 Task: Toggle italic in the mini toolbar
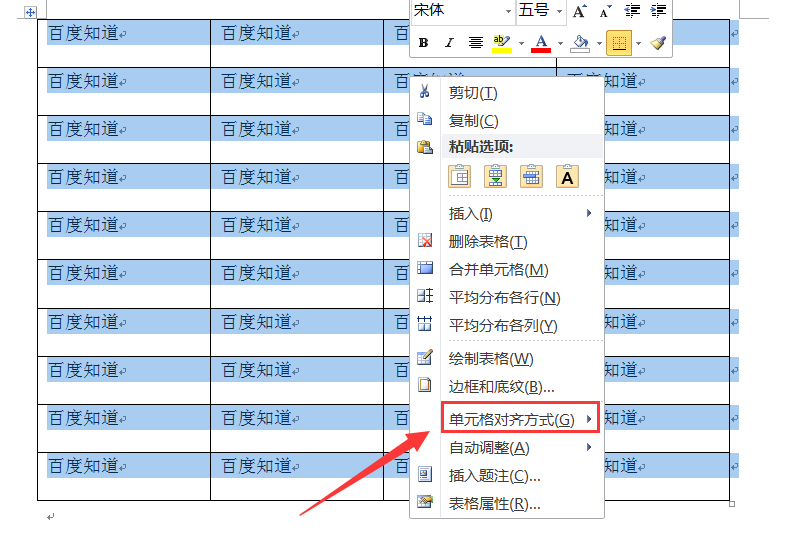[x=449, y=43]
